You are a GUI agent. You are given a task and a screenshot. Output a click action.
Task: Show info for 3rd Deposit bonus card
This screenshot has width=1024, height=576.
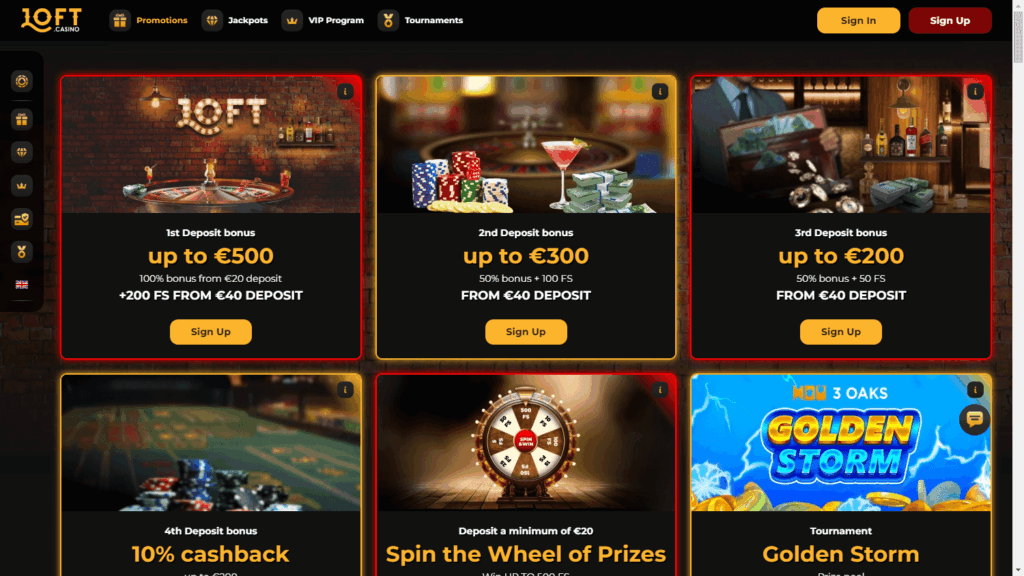[975, 91]
